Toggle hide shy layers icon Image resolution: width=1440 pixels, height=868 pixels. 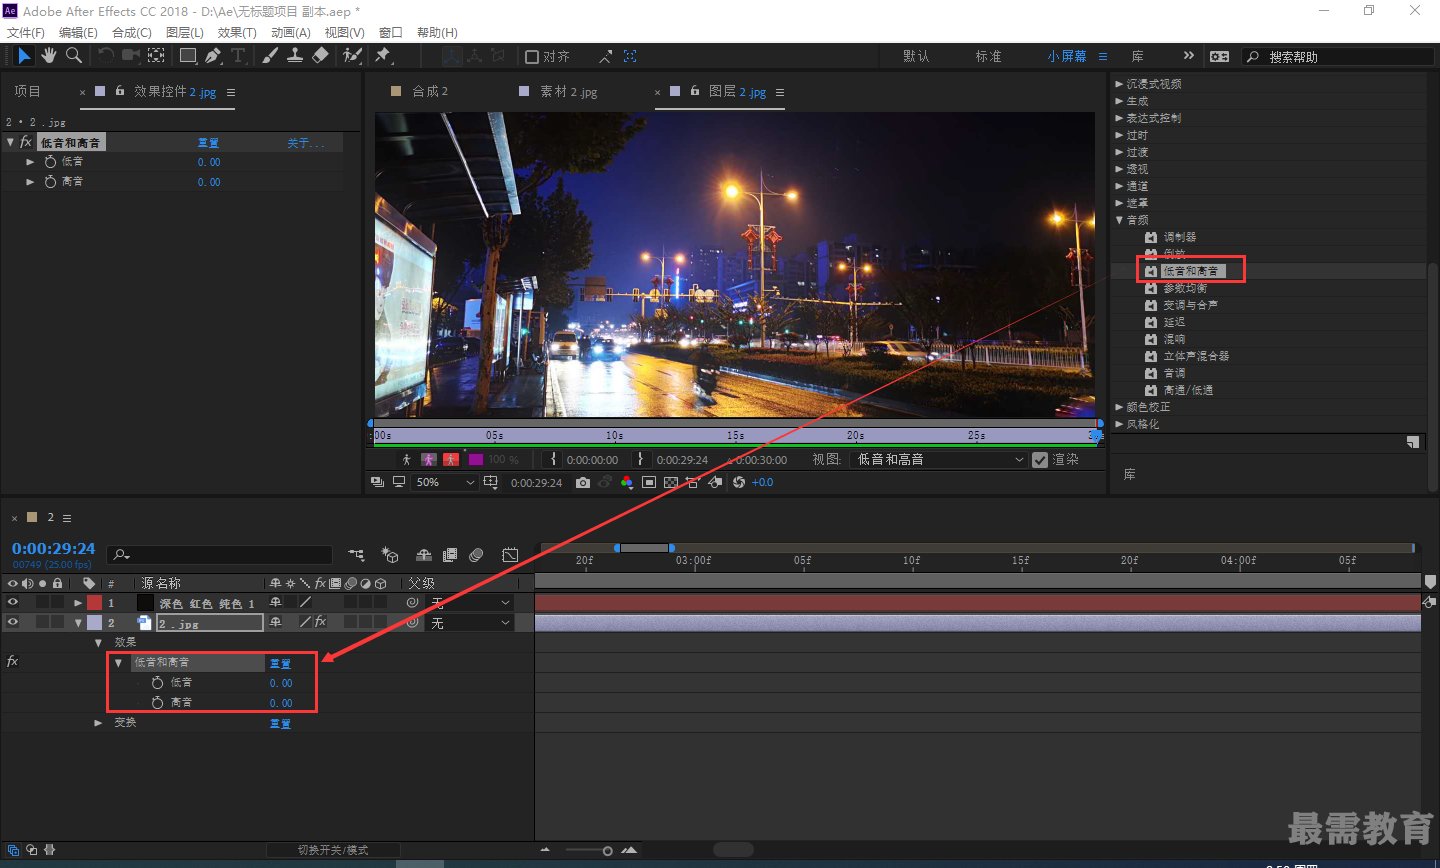click(424, 555)
